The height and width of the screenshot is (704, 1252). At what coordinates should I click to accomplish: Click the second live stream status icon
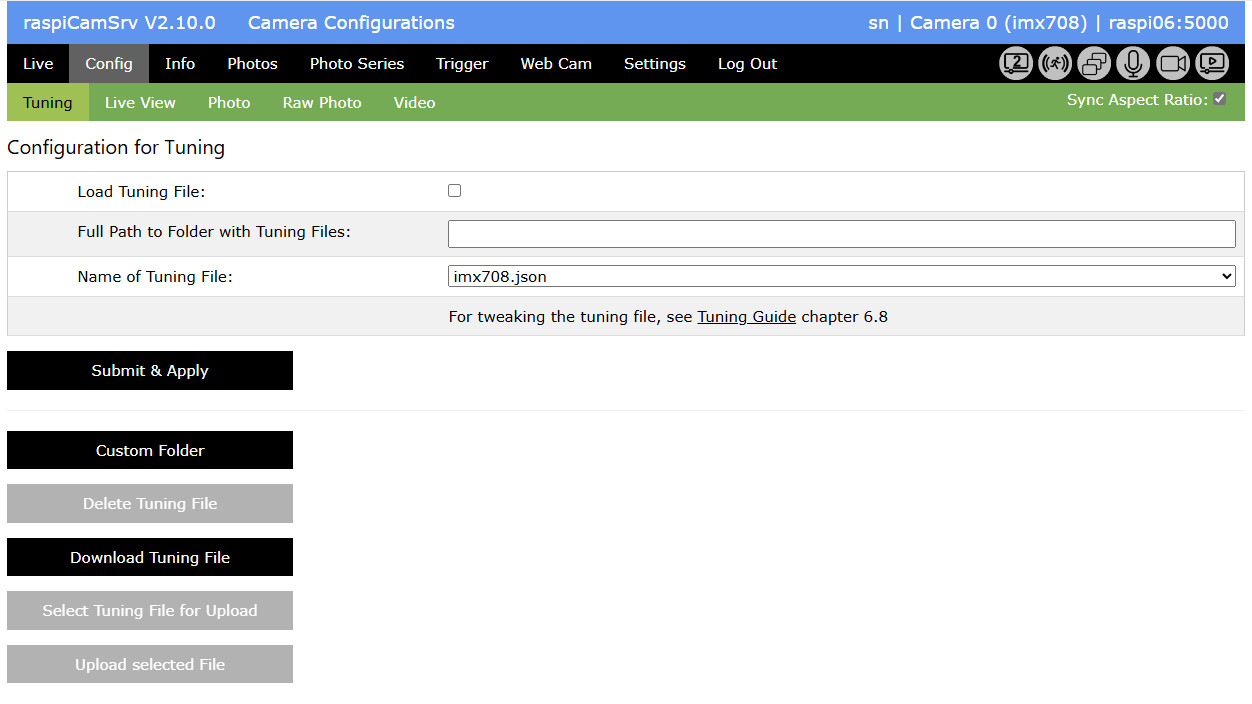tap(1016, 64)
